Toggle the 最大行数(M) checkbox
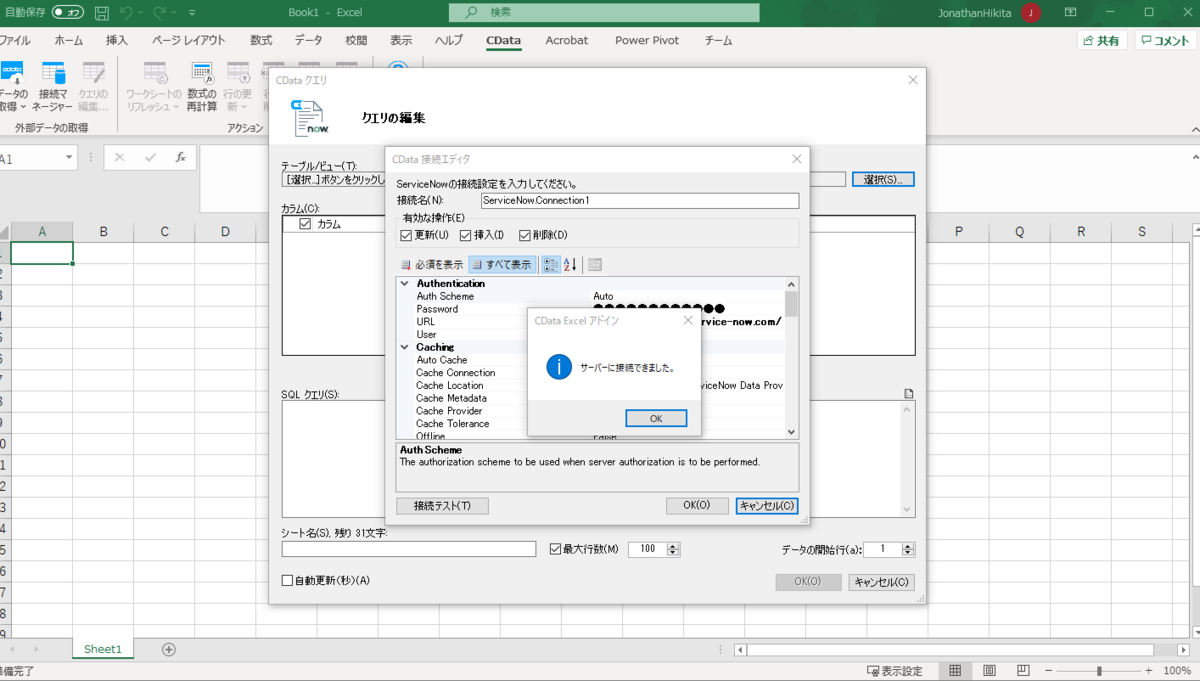The width and height of the screenshot is (1200, 681). (554, 548)
